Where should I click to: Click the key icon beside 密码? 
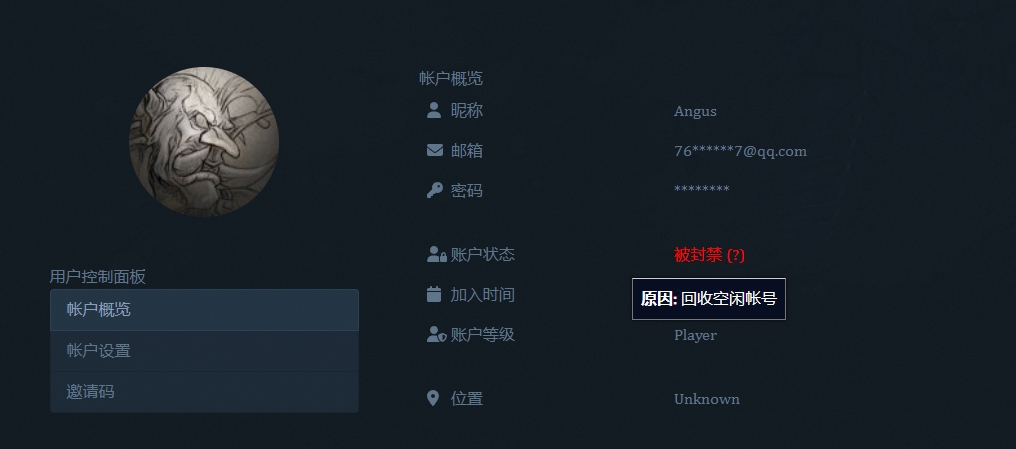(x=435, y=190)
